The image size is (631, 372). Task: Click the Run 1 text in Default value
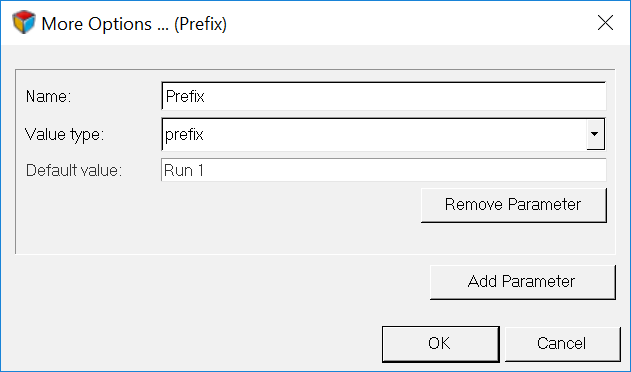(184, 170)
